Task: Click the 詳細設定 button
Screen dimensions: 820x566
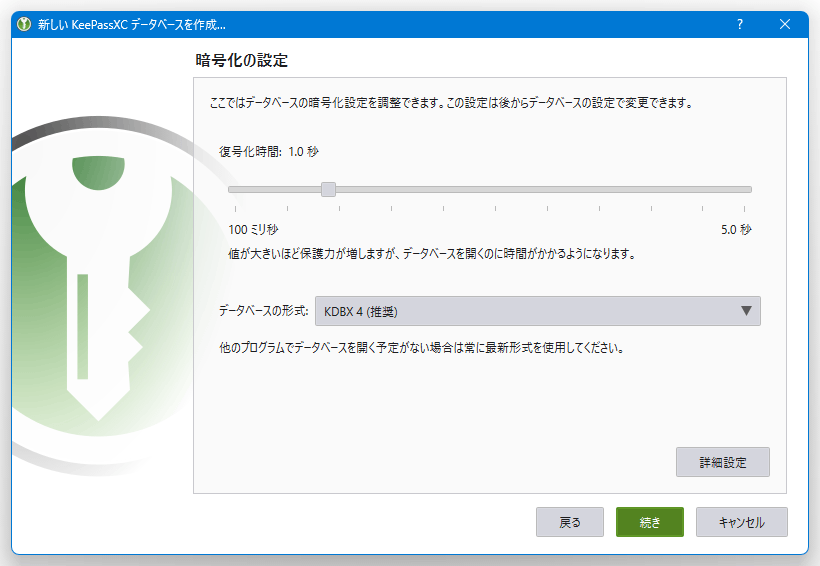Action: click(x=723, y=462)
